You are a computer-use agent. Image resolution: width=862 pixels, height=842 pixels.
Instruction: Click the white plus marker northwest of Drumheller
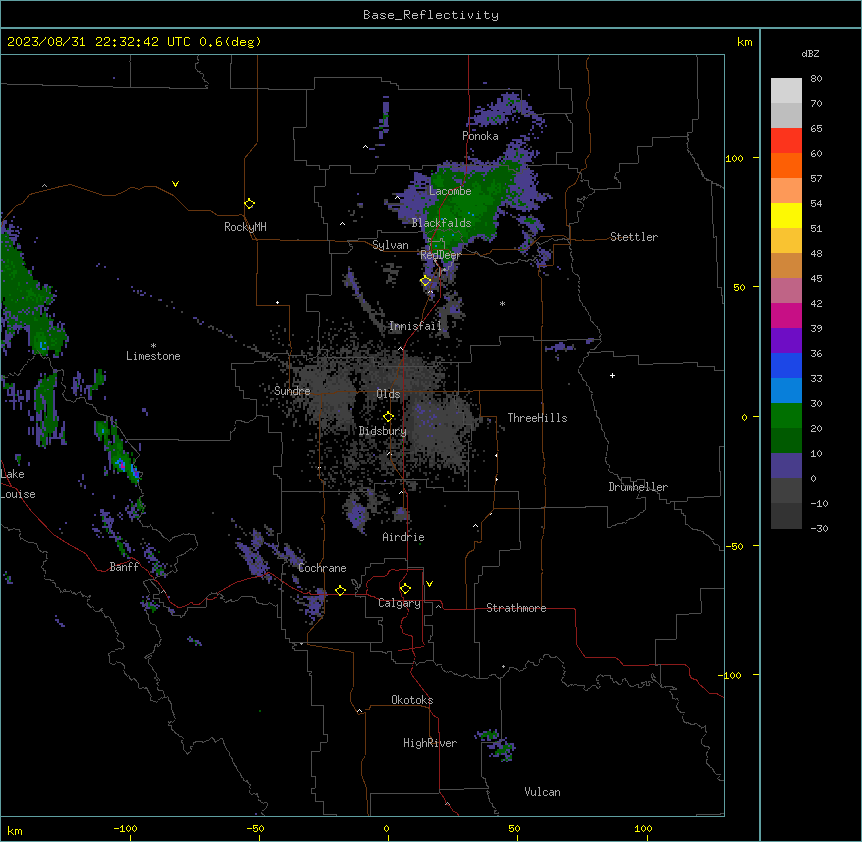[x=612, y=375]
